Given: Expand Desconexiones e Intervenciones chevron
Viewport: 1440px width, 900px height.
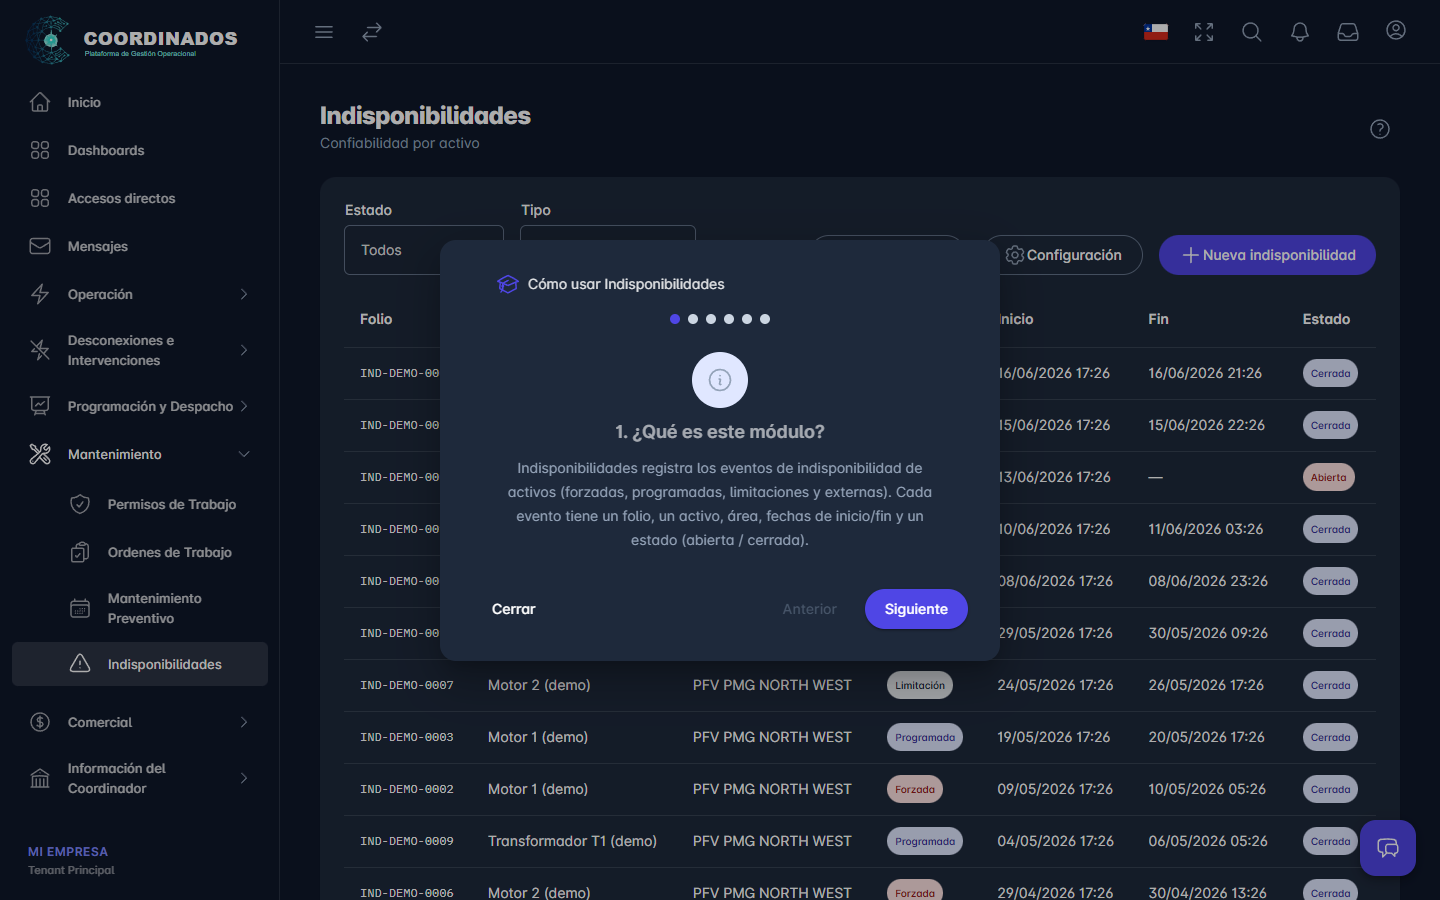Looking at the screenshot, I should pyautogui.click(x=244, y=350).
